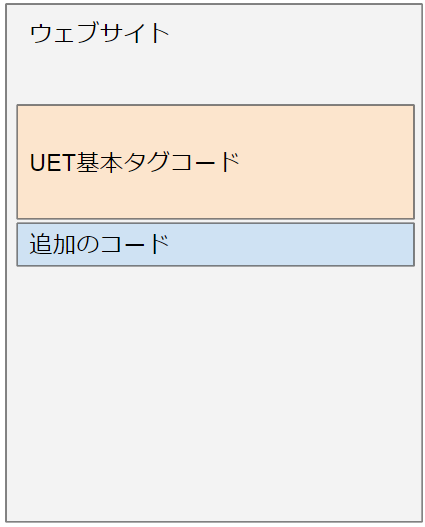
Task: Click the コード word in the blue box
Action: tap(134, 244)
